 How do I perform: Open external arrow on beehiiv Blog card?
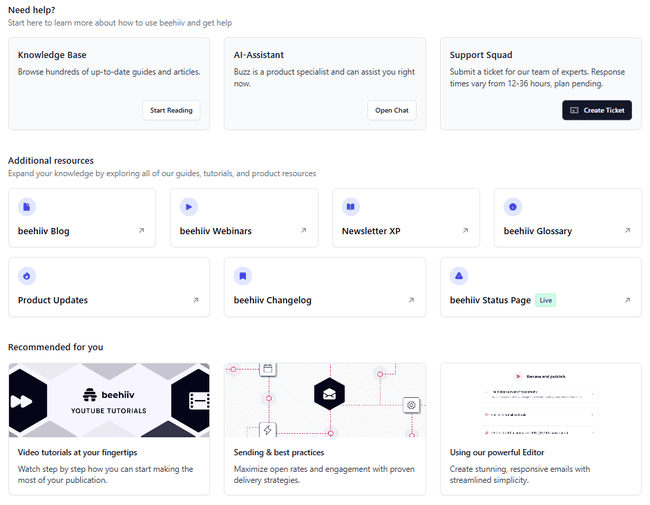coord(141,231)
